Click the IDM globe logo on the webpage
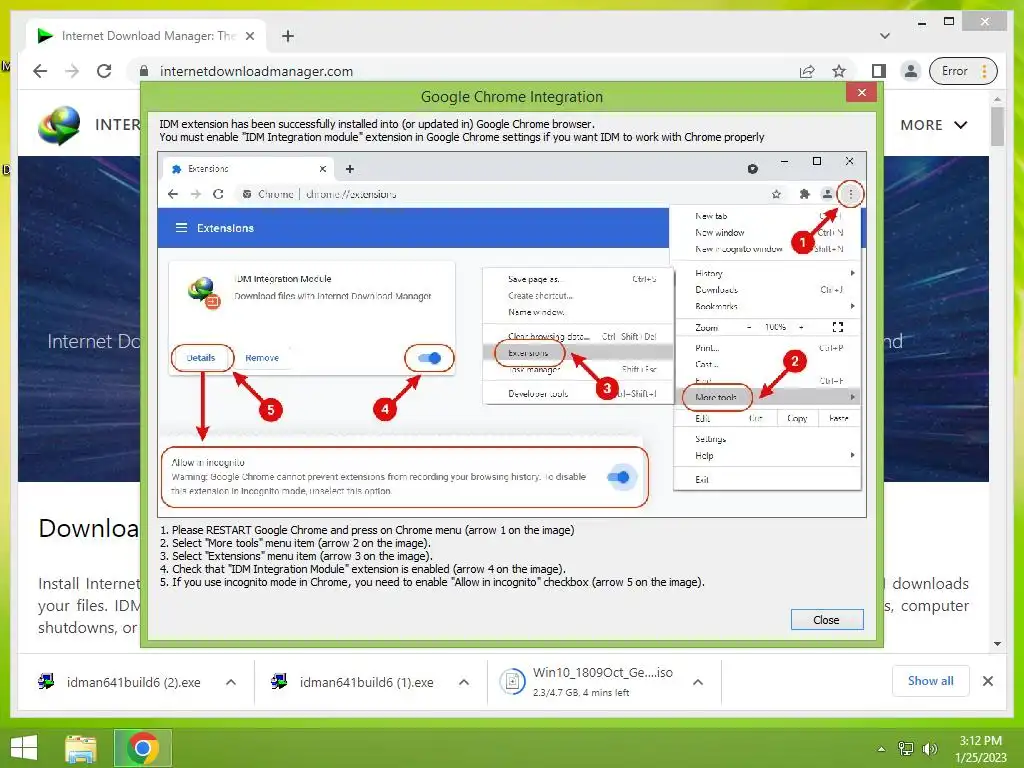1024x768 pixels. point(59,125)
